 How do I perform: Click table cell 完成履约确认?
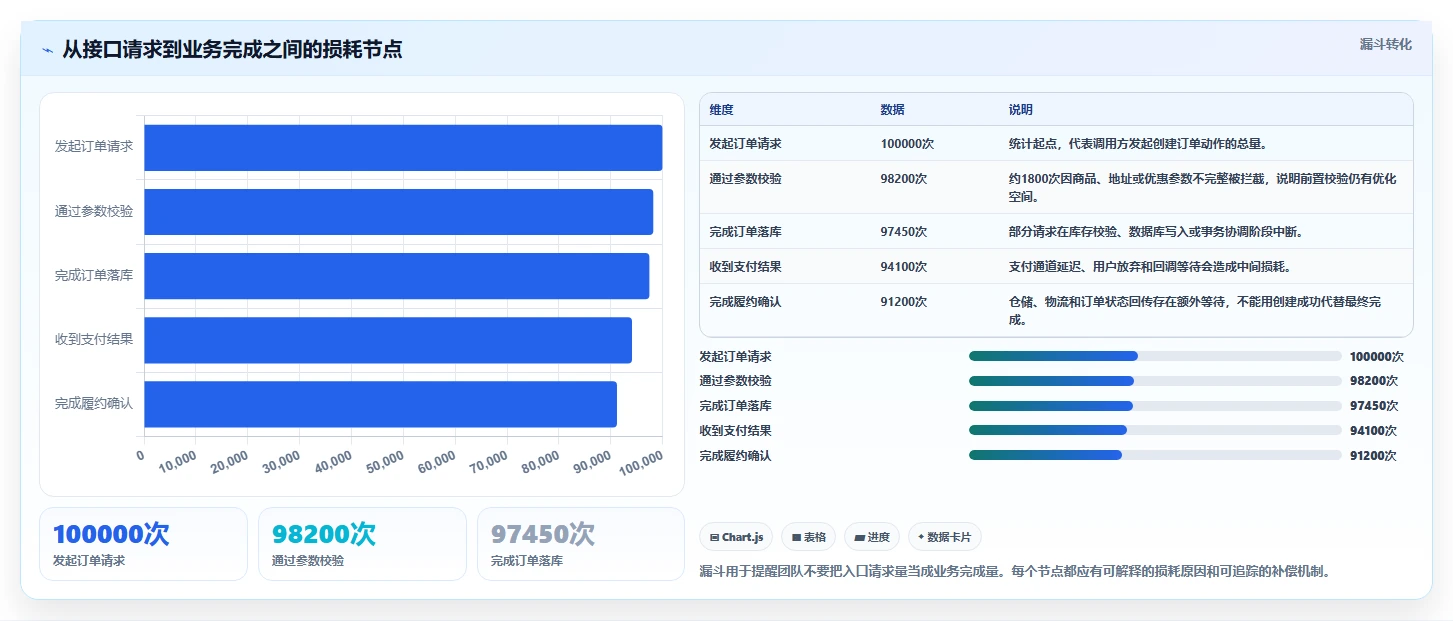coord(745,302)
